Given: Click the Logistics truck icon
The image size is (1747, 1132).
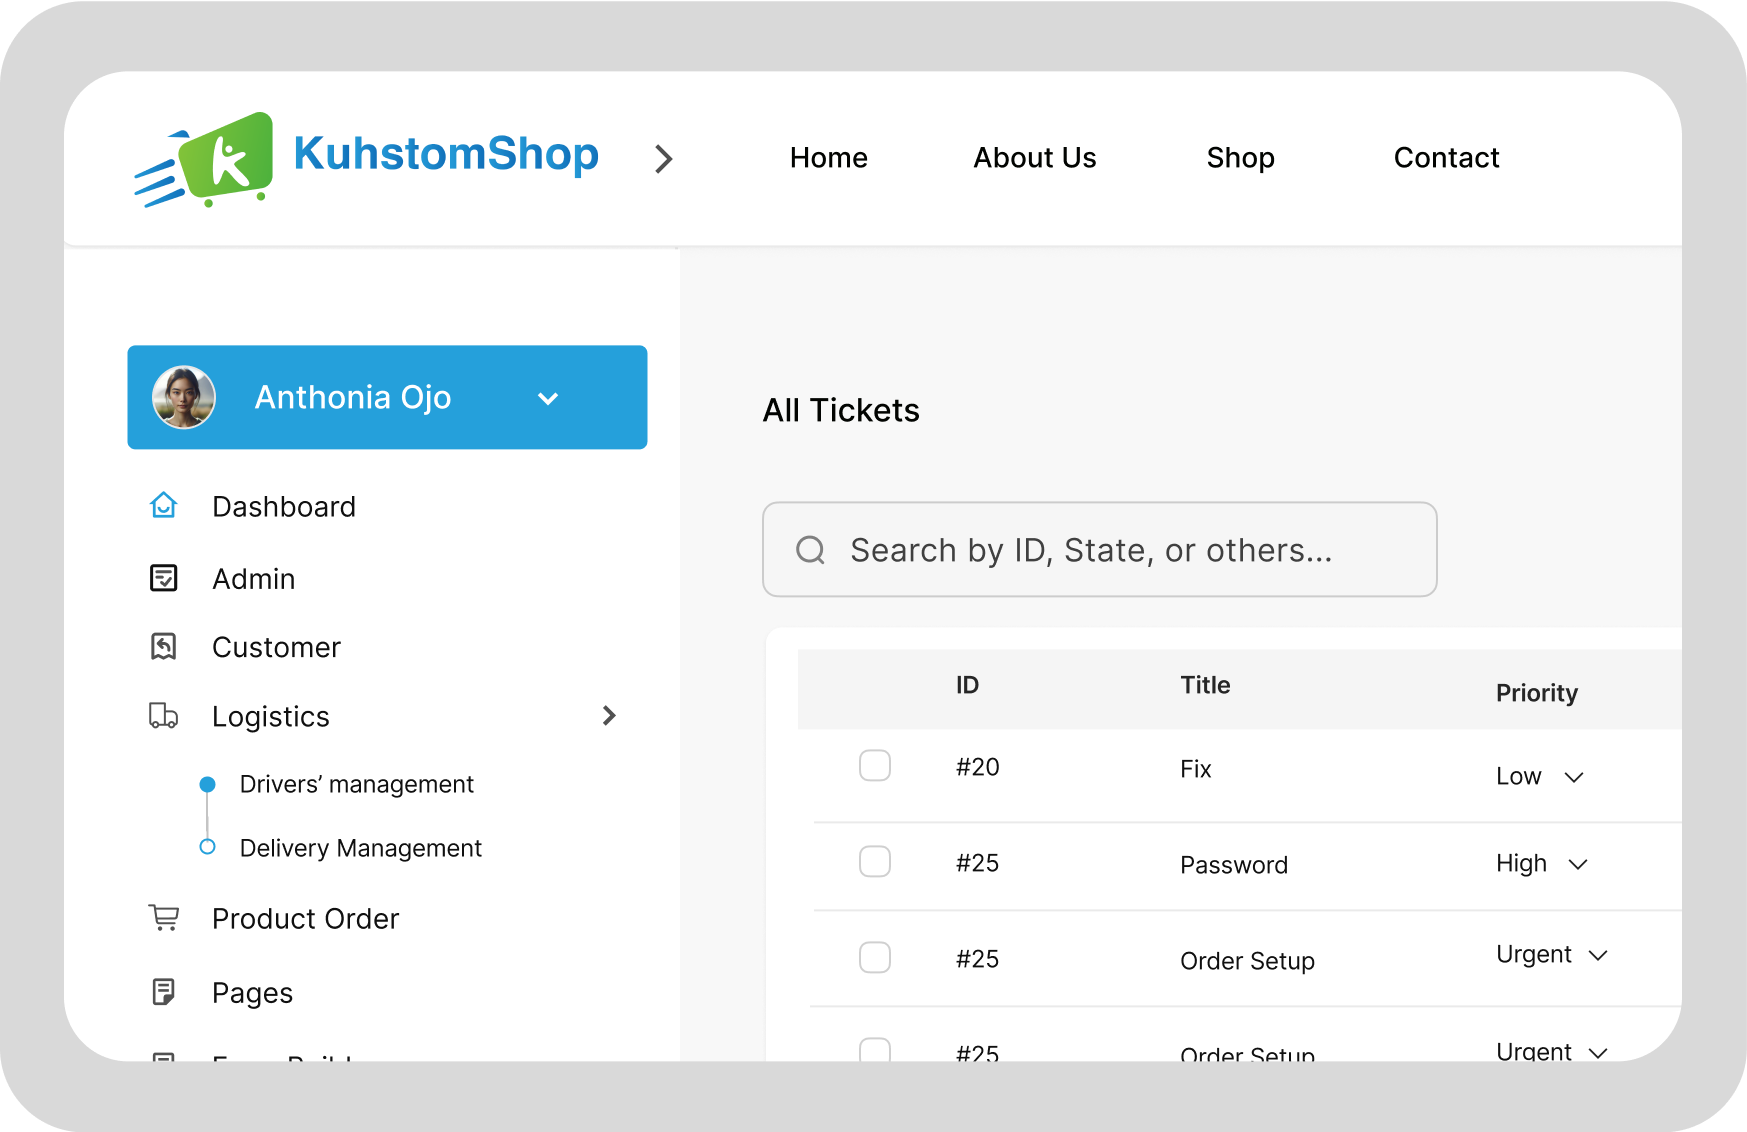Looking at the screenshot, I should 164,716.
